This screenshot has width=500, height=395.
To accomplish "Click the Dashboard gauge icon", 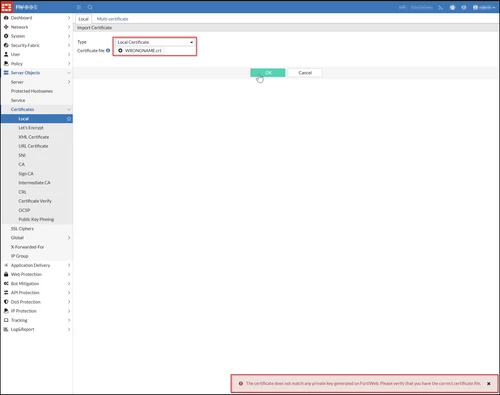I will 6,18.
